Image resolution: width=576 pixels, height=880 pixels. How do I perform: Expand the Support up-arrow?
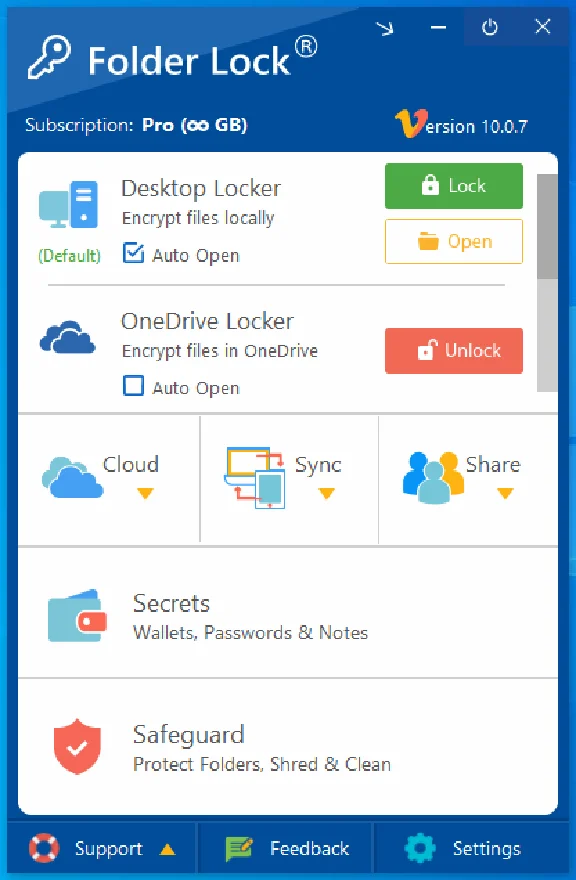point(167,850)
